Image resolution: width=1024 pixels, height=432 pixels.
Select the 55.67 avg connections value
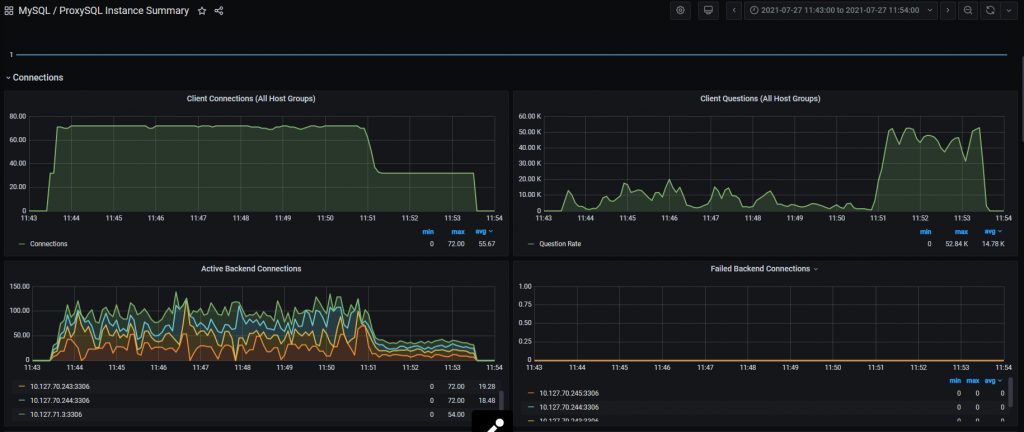486,244
